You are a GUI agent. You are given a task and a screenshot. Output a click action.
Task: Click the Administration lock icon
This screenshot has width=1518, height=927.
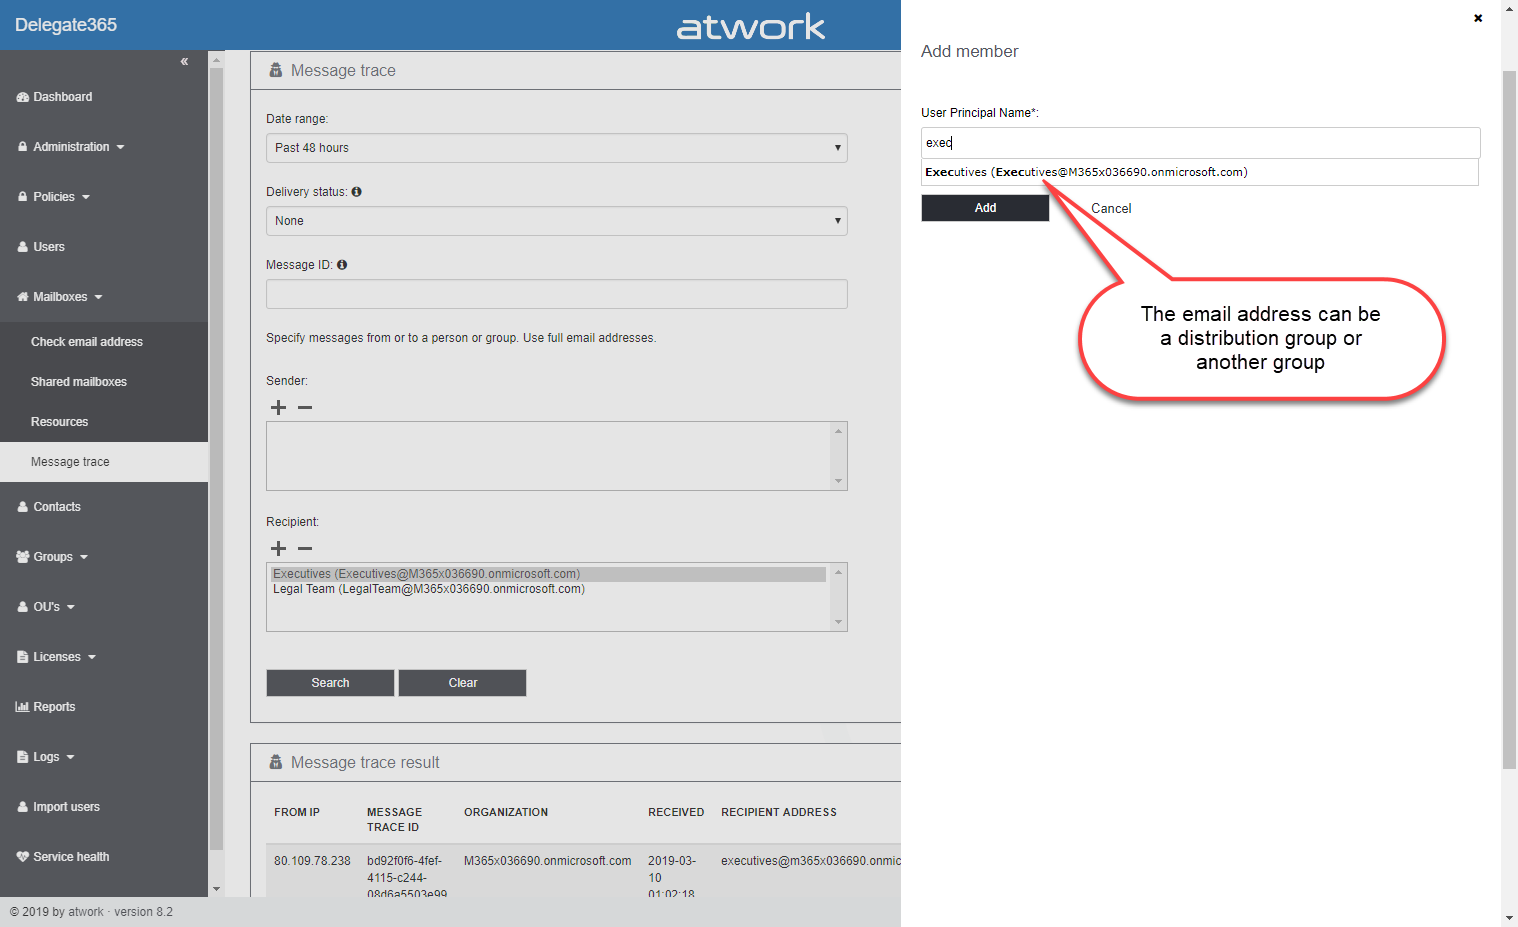[22, 147]
